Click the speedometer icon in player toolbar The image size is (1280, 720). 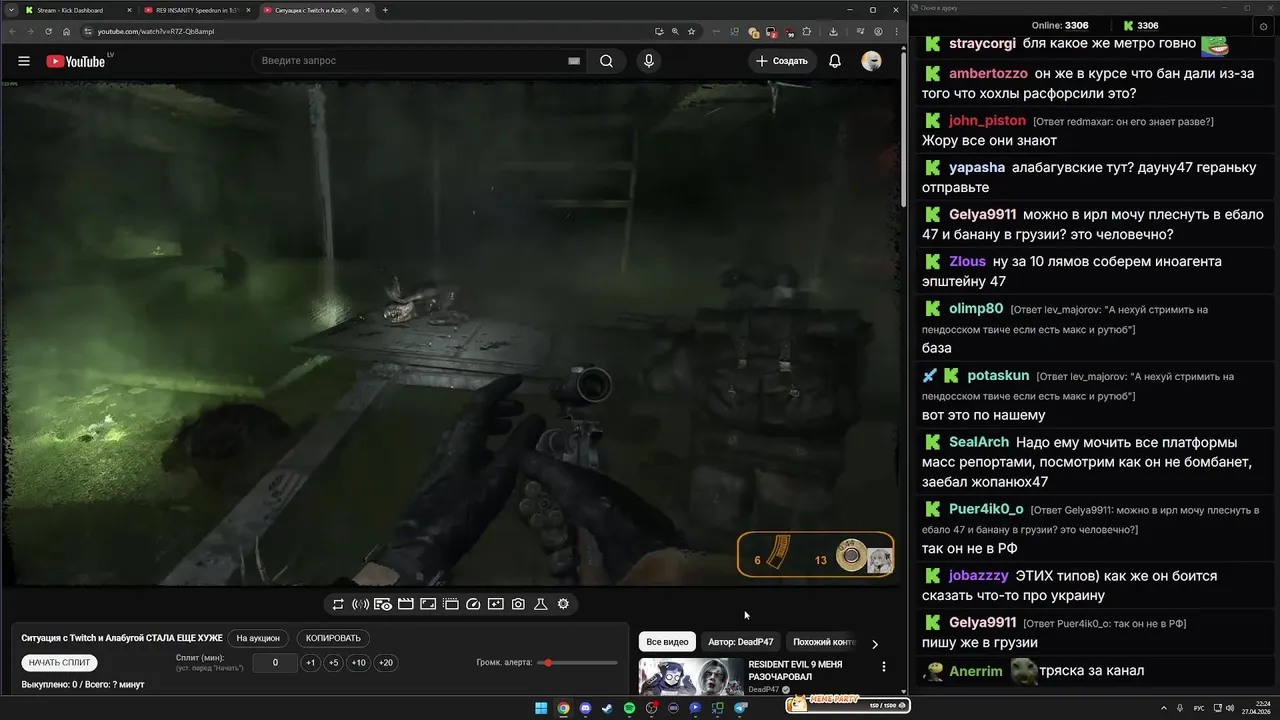coord(474,604)
